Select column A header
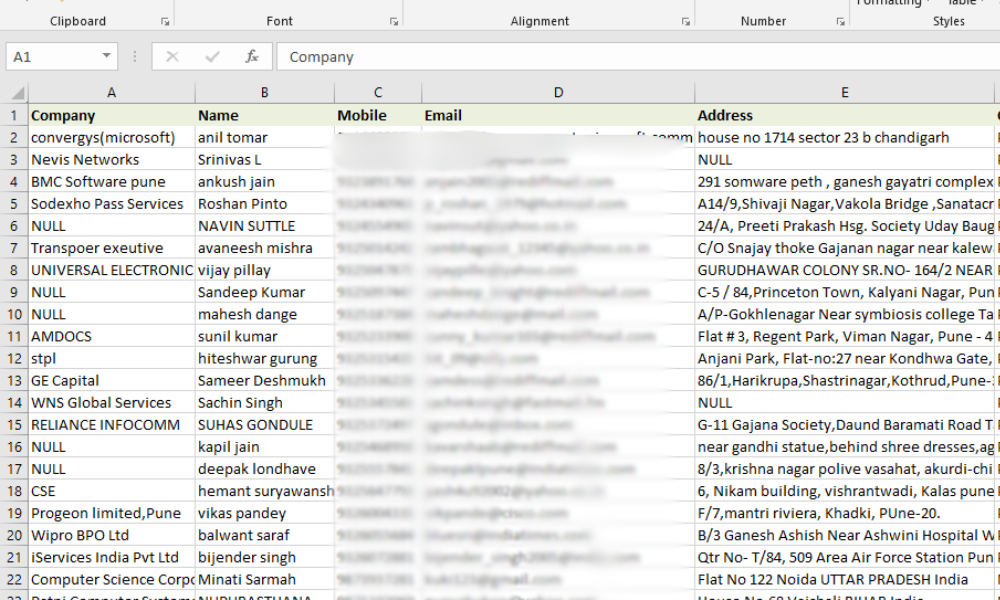Viewport: 1000px width, 600px height. [x=112, y=93]
